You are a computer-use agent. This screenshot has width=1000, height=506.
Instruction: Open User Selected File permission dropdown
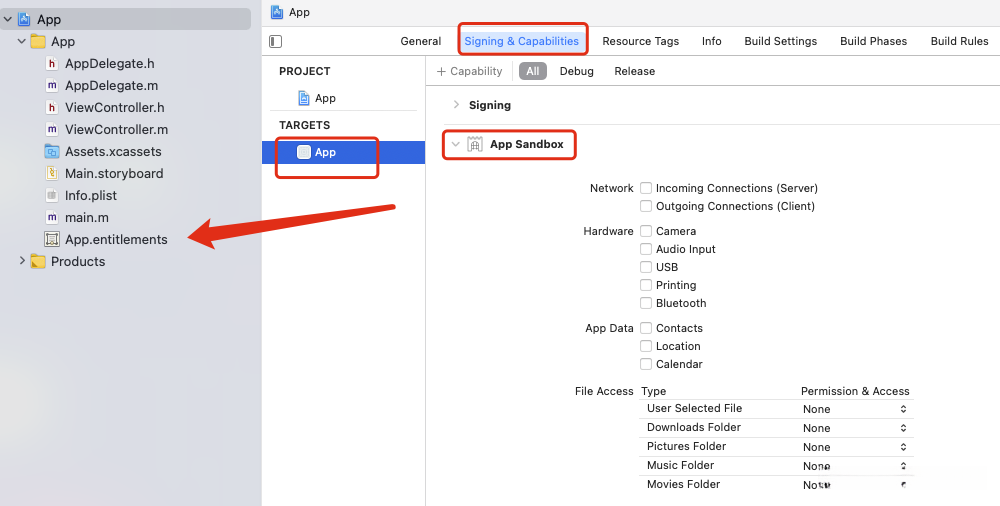click(x=856, y=409)
